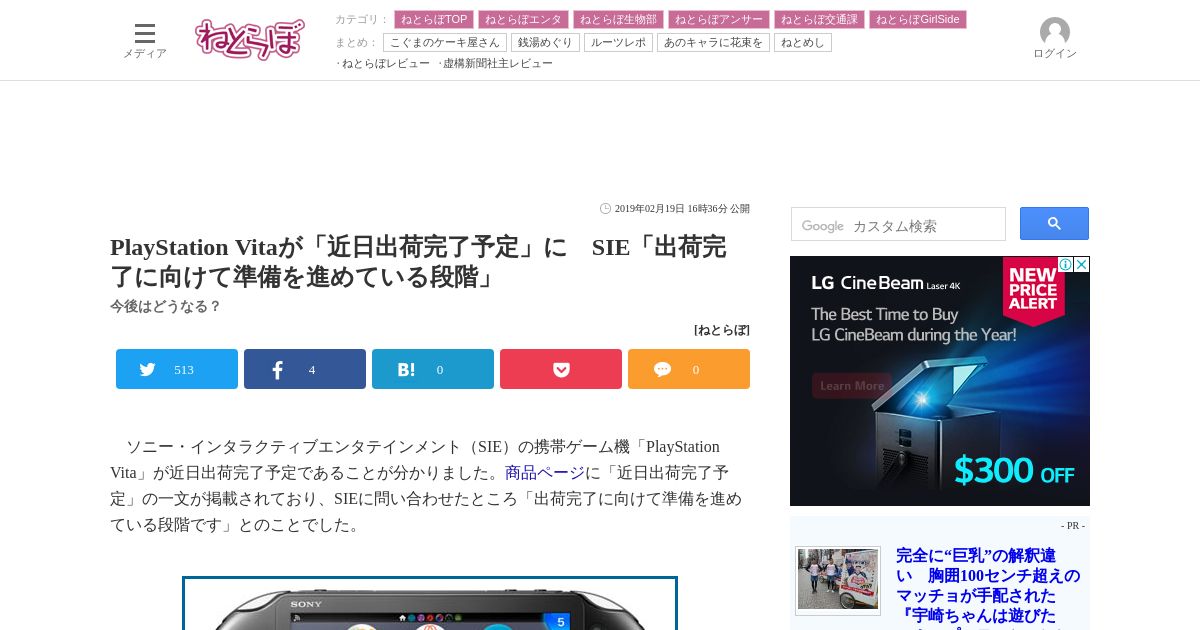Open the LG CineBeam $300 OFF banner
This screenshot has width=1200, height=630.
940,381
